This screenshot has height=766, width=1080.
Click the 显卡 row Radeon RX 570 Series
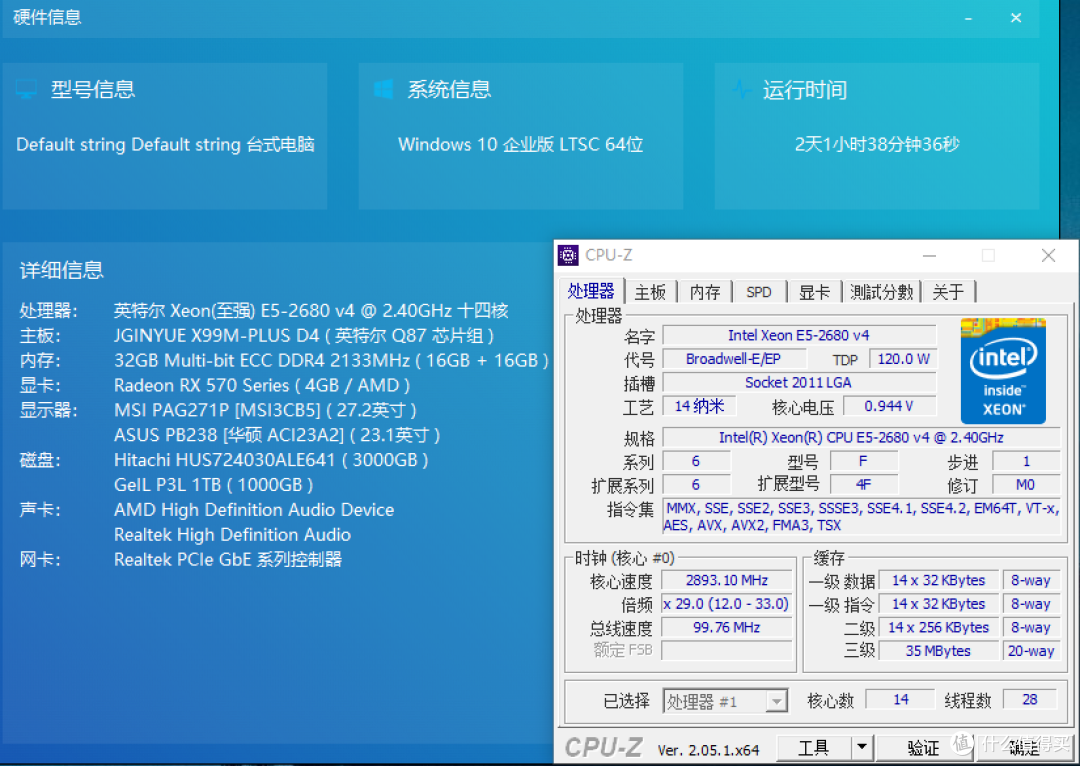point(214,386)
